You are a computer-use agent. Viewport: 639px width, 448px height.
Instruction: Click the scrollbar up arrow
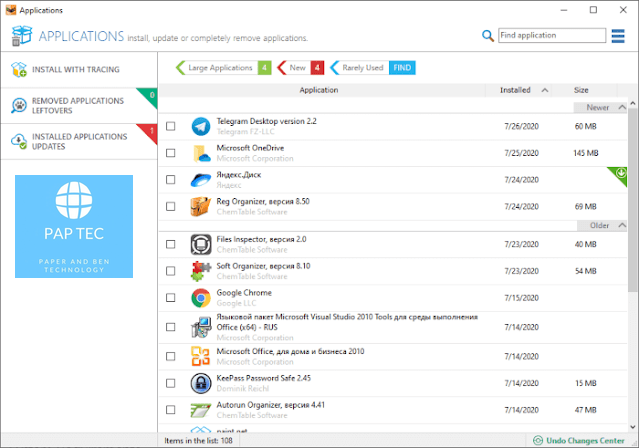(x=632, y=103)
